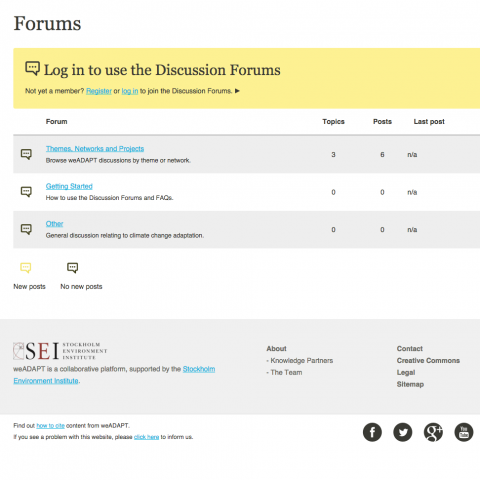The width and height of the screenshot is (480, 480).
Task: Follow the log in link
Action: pyautogui.click(x=130, y=91)
